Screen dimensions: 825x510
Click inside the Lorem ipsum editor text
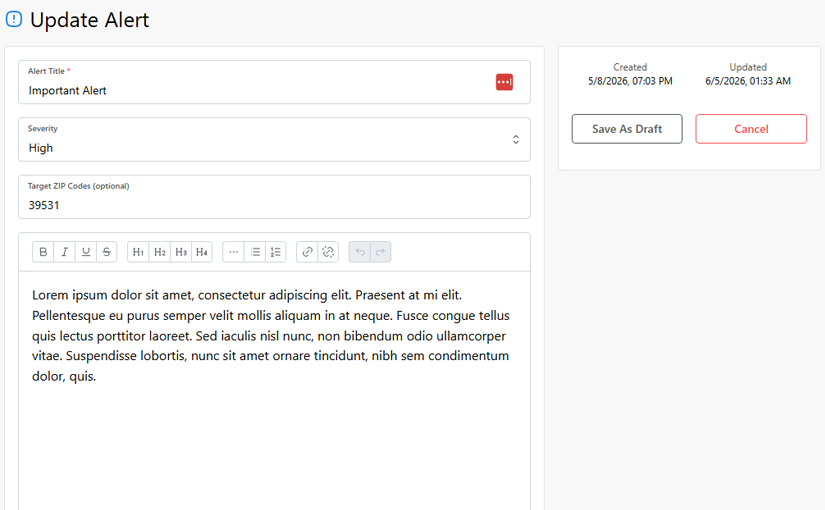tap(270, 336)
